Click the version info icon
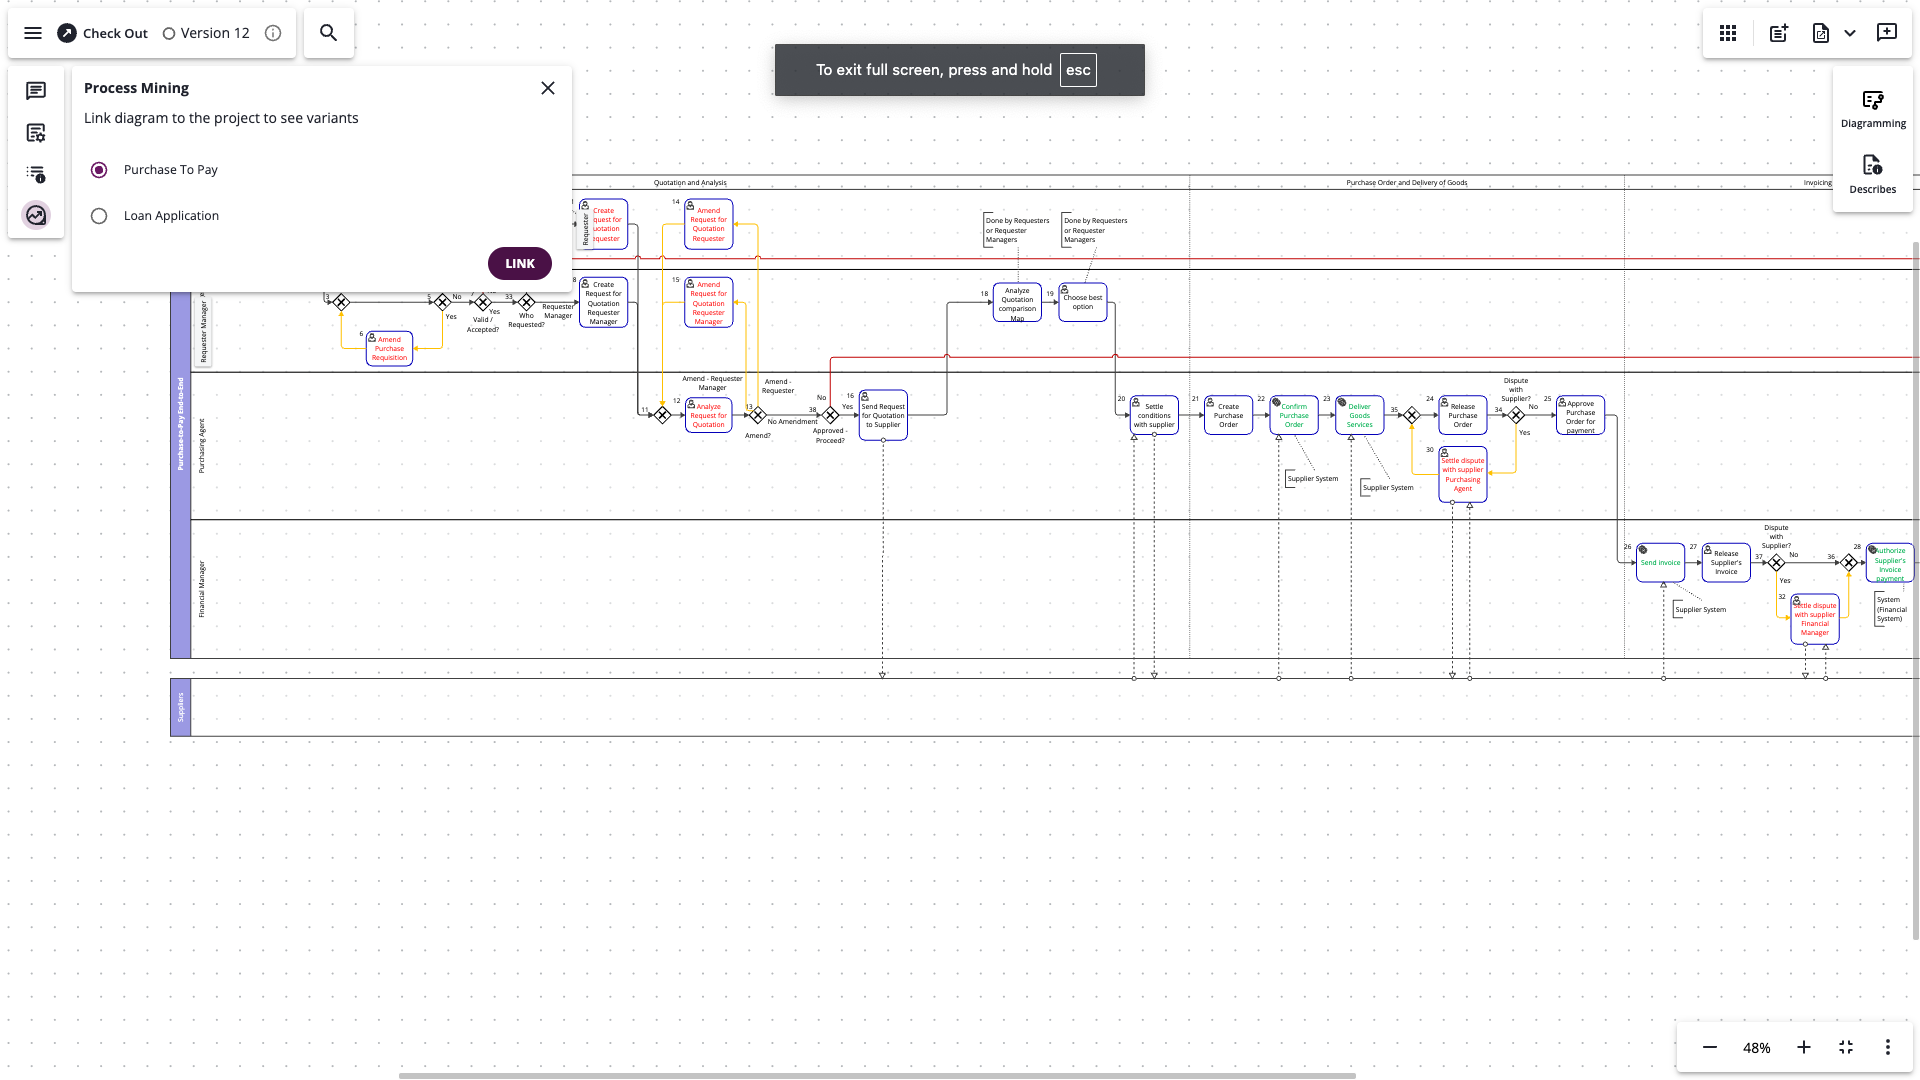 [x=273, y=33]
